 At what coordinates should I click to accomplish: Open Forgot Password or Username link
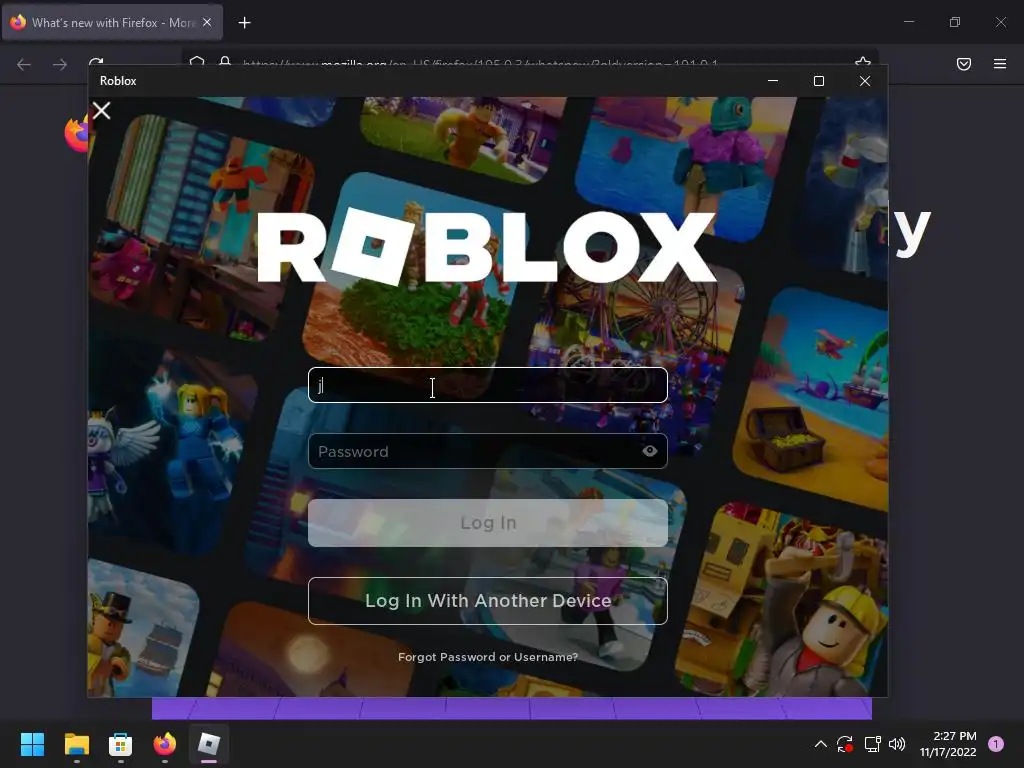pyautogui.click(x=487, y=657)
